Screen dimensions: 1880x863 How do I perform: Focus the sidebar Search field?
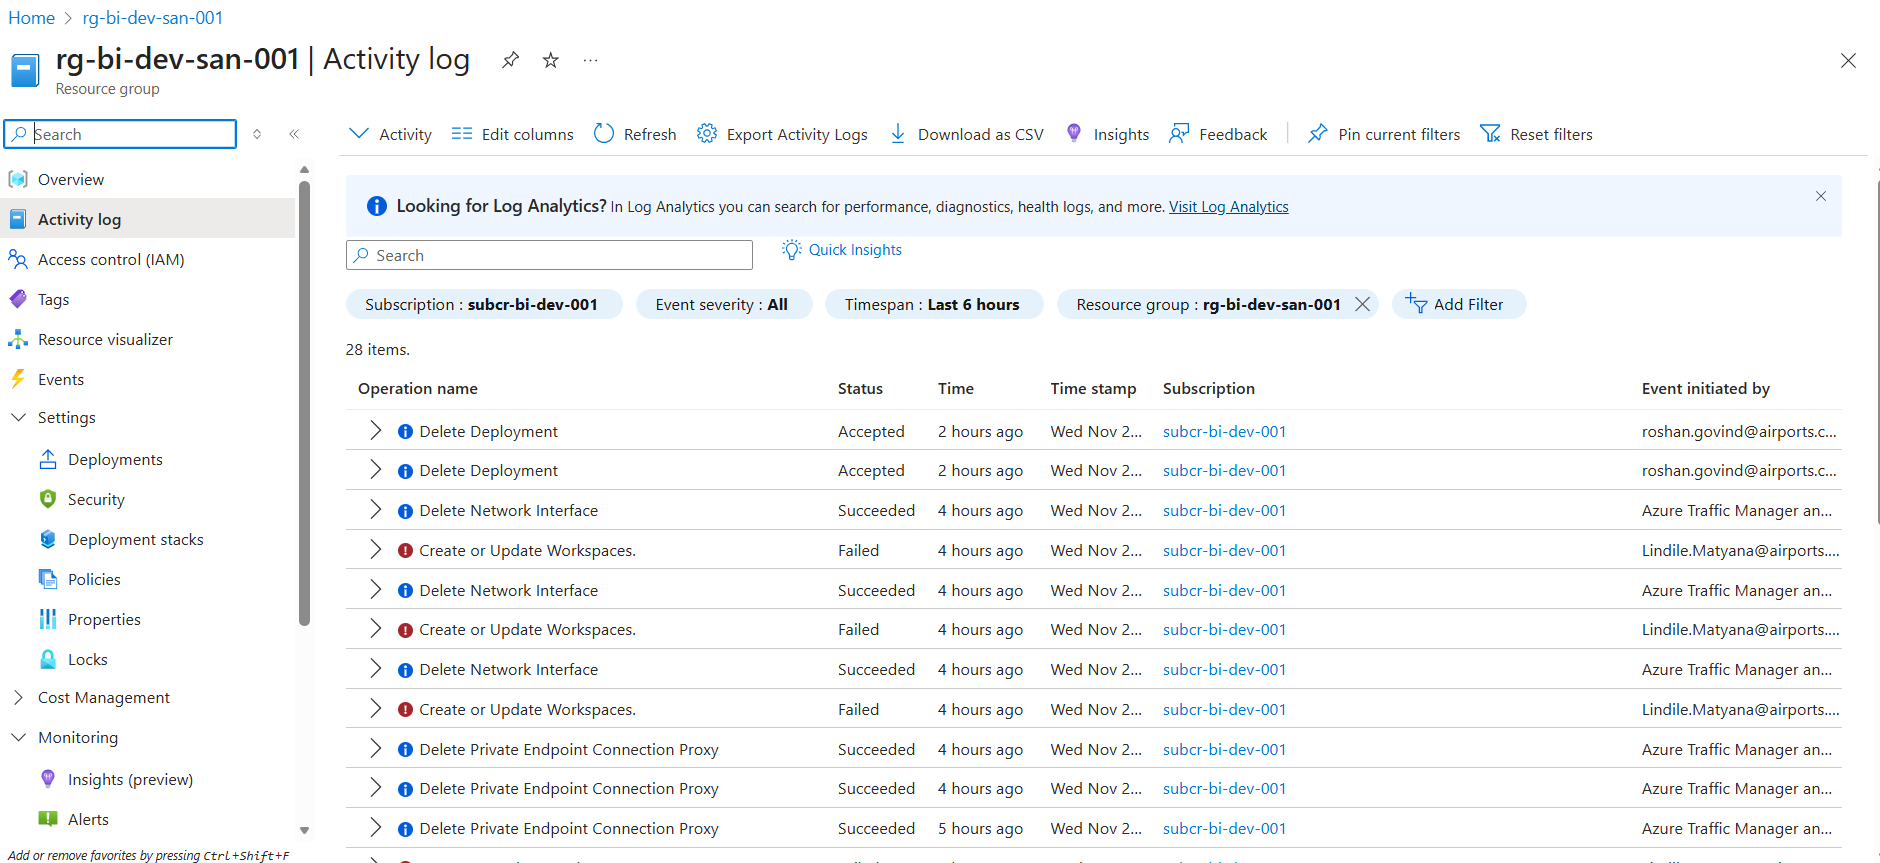(x=120, y=134)
